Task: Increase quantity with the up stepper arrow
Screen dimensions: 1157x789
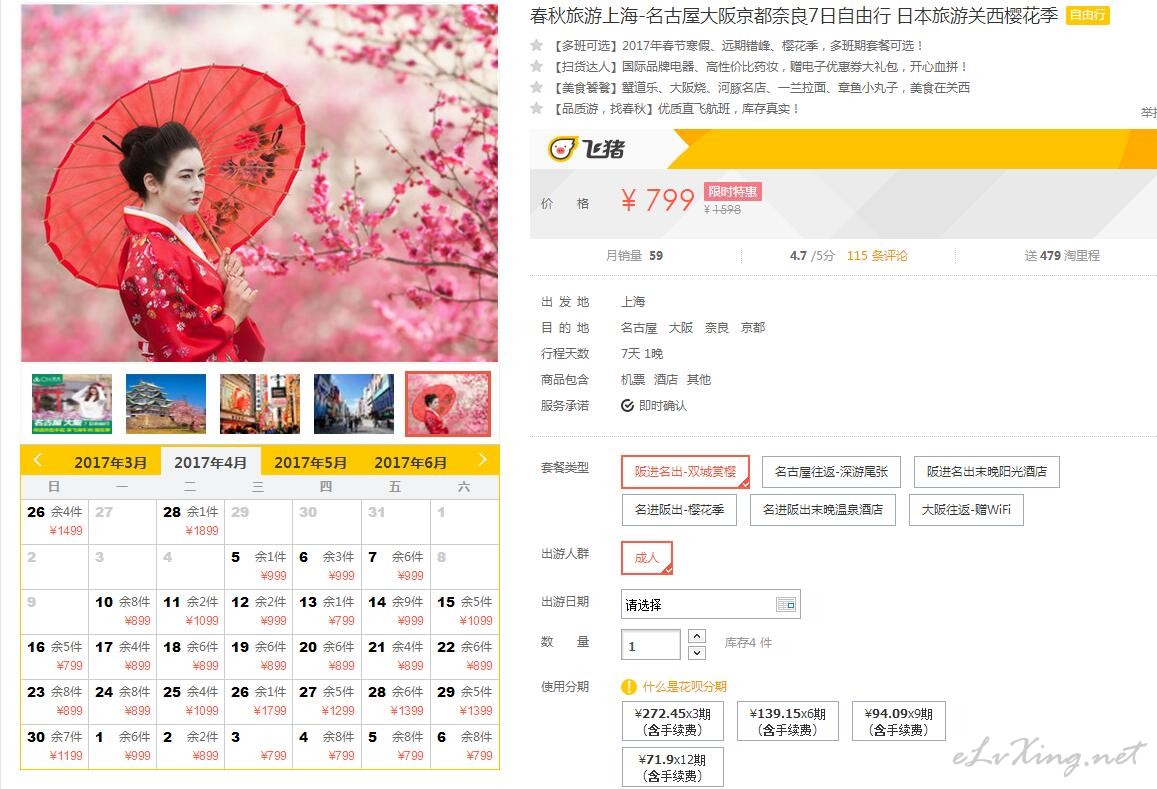Action: click(697, 636)
